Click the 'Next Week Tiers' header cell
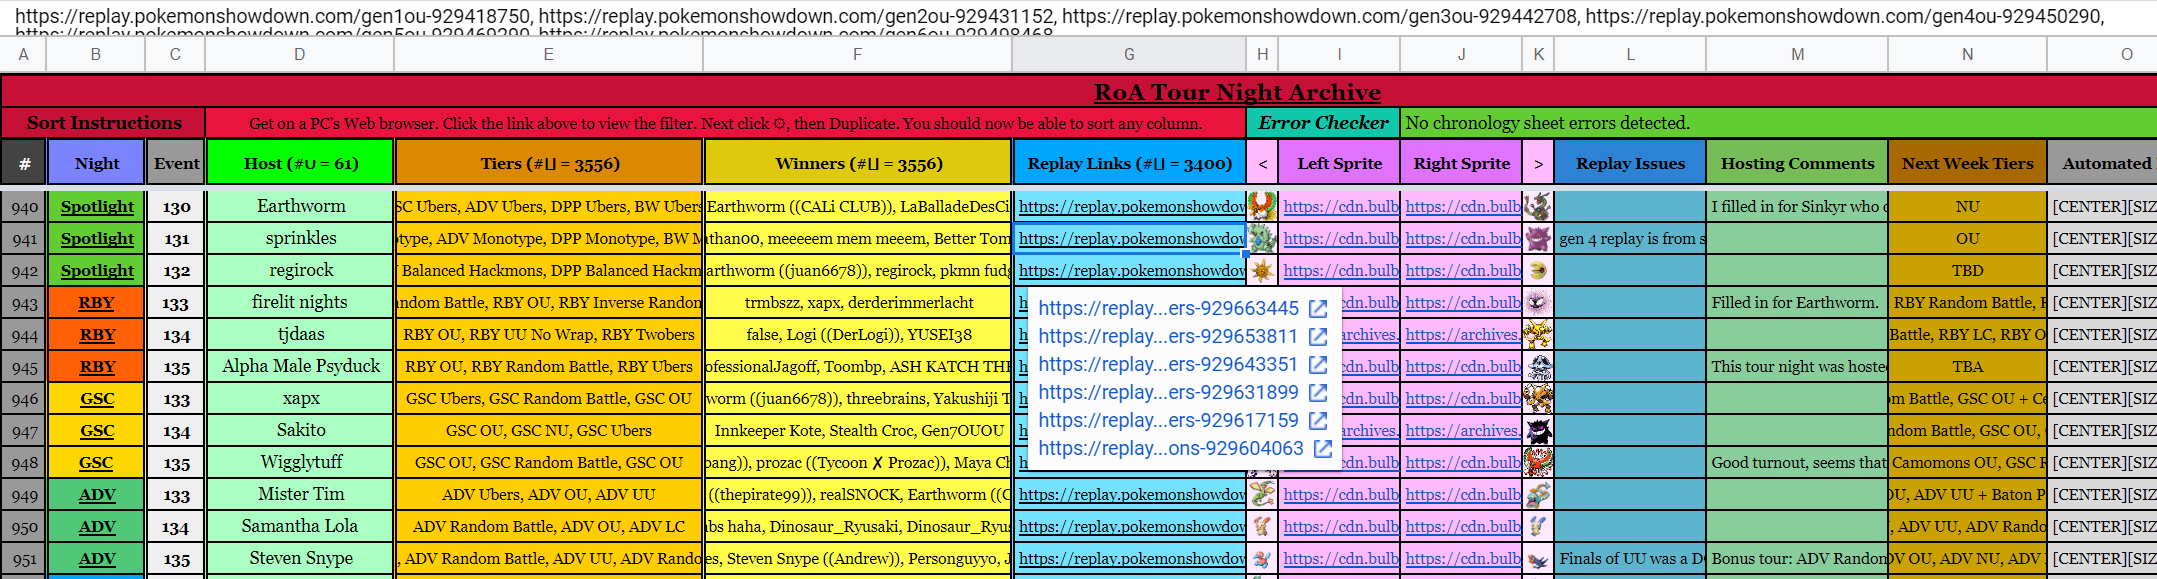 pos(1967,163)
